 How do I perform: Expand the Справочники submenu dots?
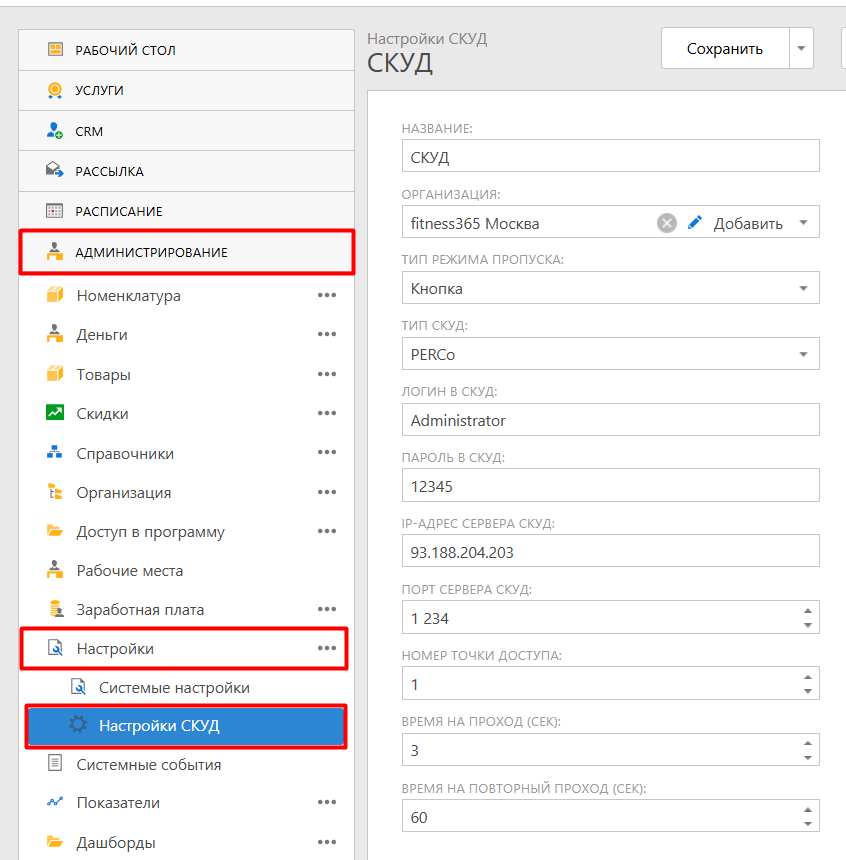(327, 452)
